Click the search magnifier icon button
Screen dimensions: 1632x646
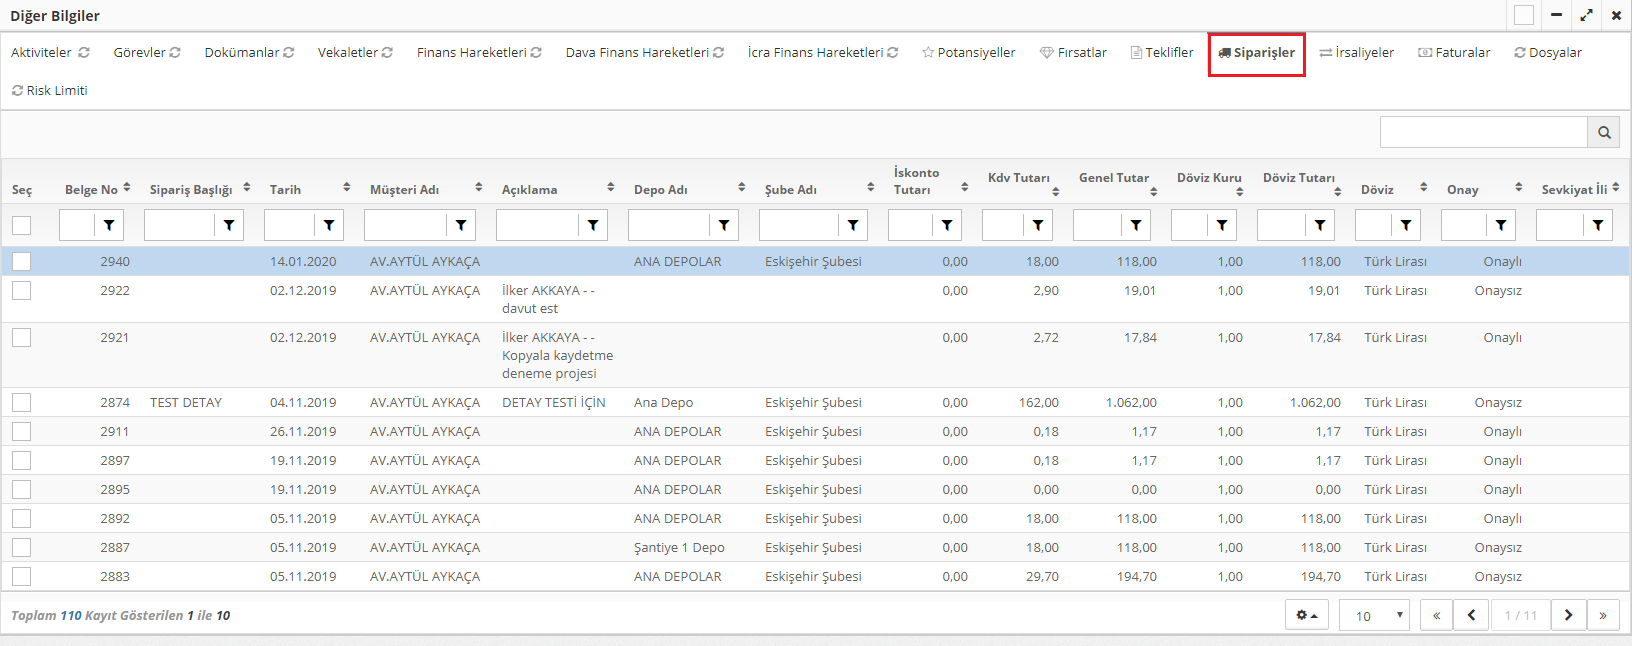click(1604, 132)
